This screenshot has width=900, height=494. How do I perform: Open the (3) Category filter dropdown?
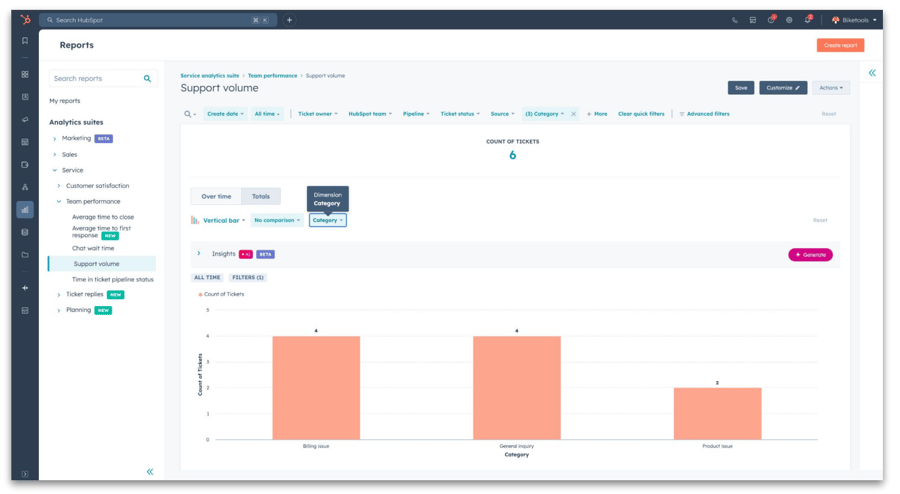pyautogui.click(x=545, y=114)
